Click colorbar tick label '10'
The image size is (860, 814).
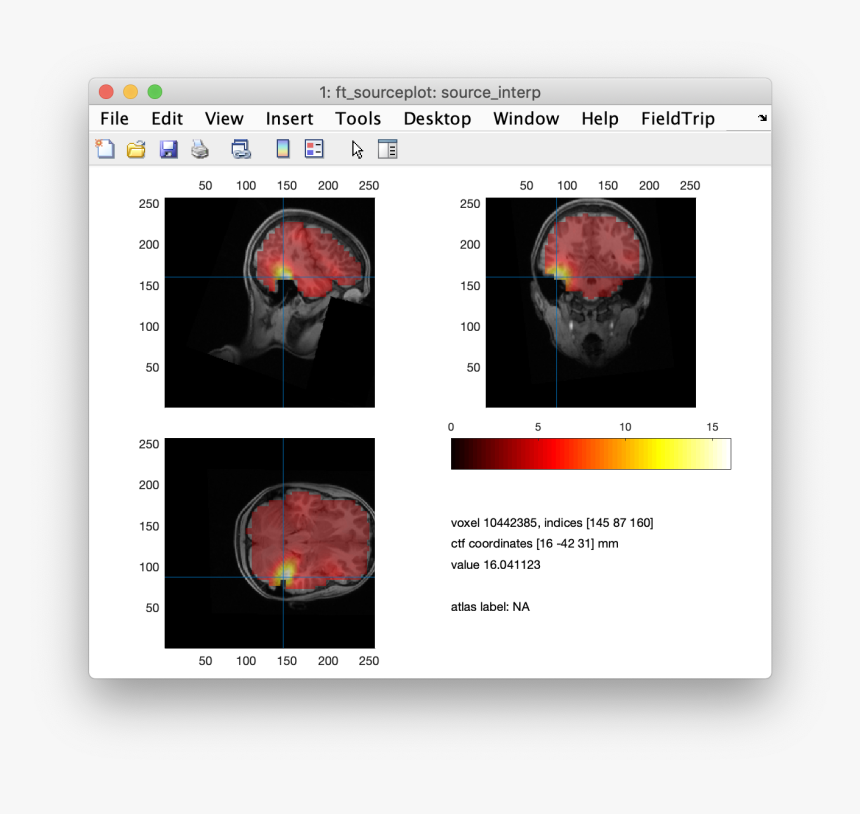tap(625, 427)
